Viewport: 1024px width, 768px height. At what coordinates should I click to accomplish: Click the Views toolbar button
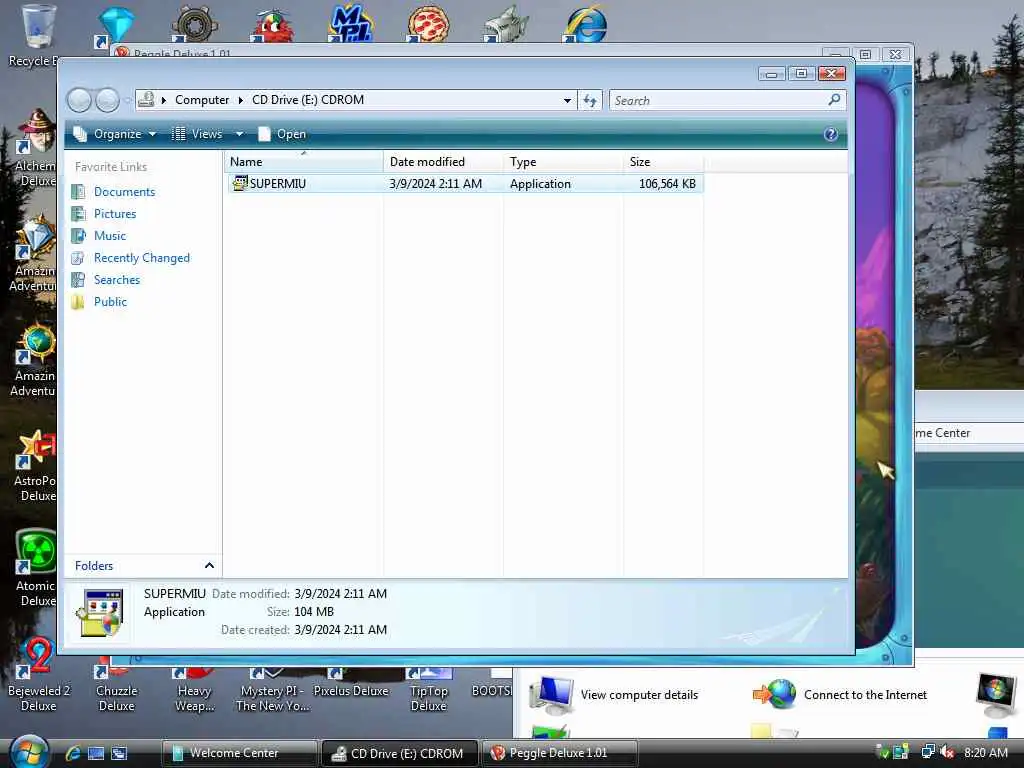(197, 134)
